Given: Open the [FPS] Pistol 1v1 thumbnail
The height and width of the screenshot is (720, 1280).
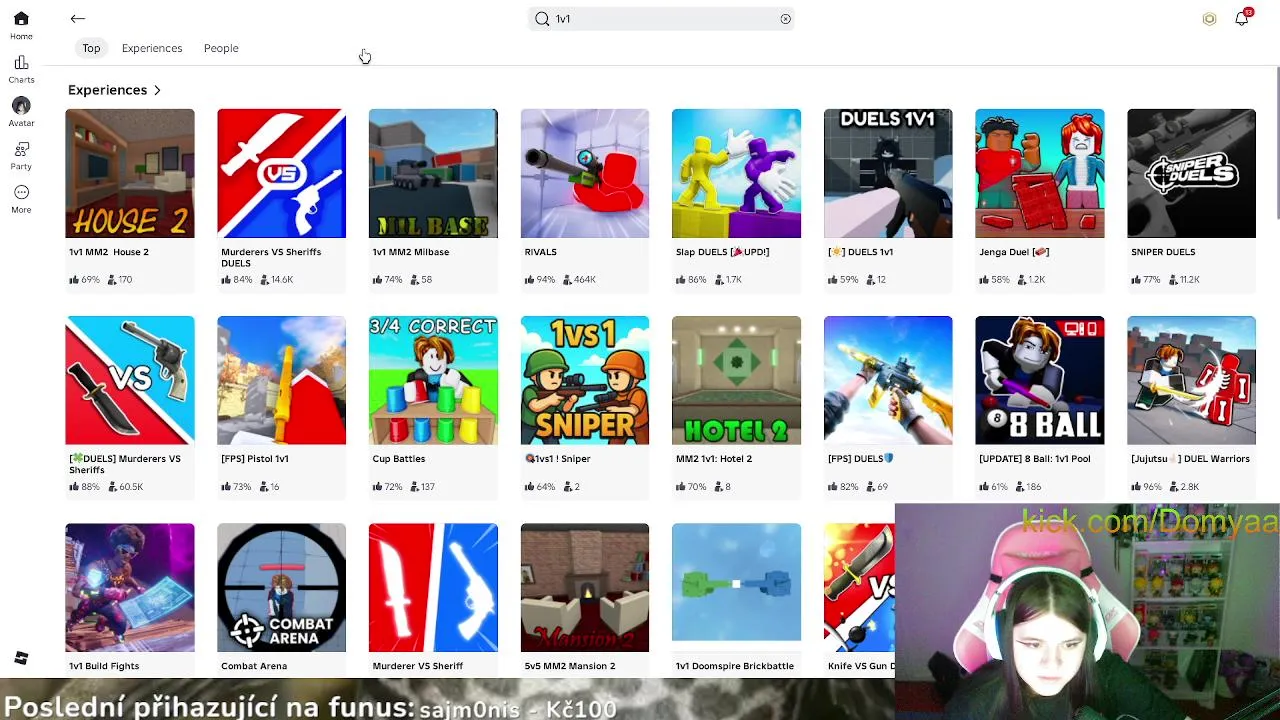Looking at the screenshot, I should click(281, 380).
